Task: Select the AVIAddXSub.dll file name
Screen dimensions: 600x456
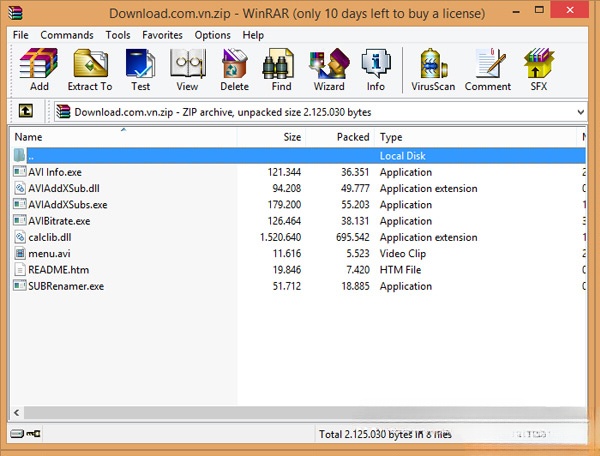Action: [64, 188]
